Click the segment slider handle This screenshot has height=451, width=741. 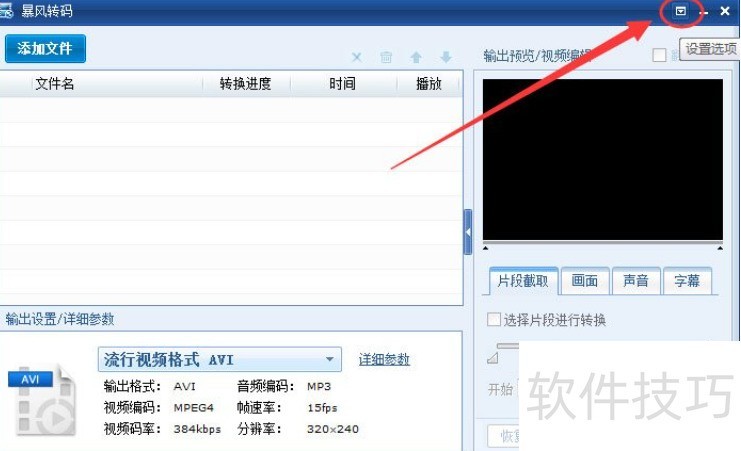[x=492, y=358]
